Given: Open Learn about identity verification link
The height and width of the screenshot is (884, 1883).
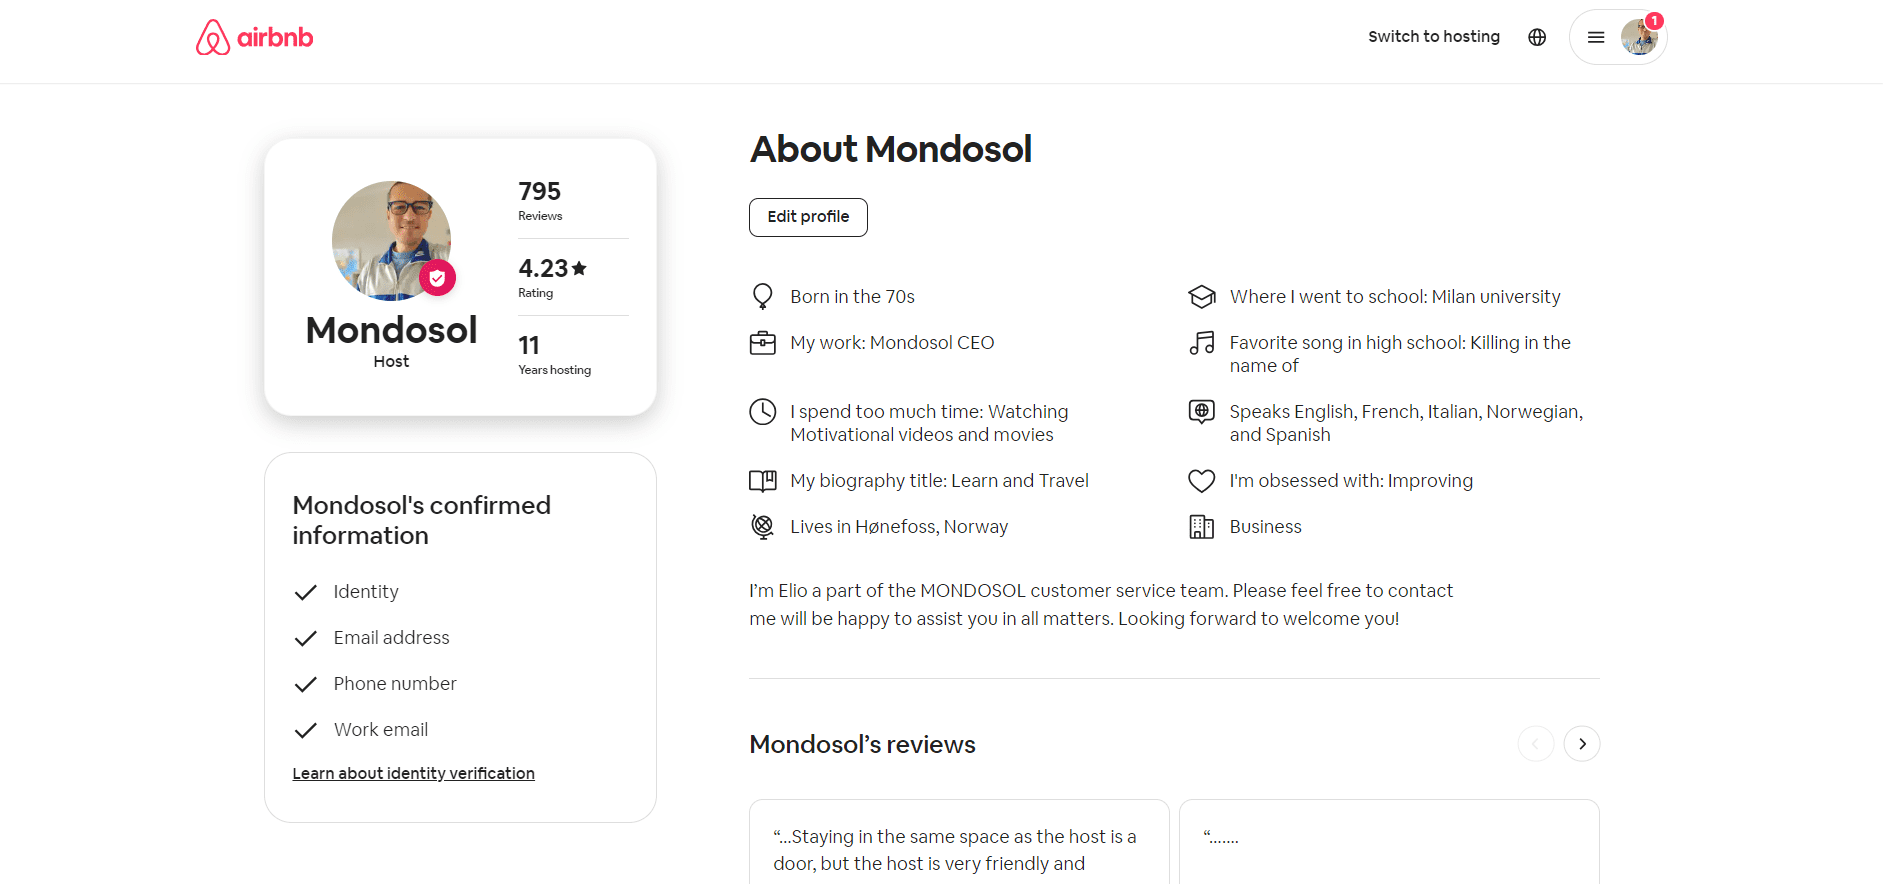Looking at the screenshot, I should [413, 773].
